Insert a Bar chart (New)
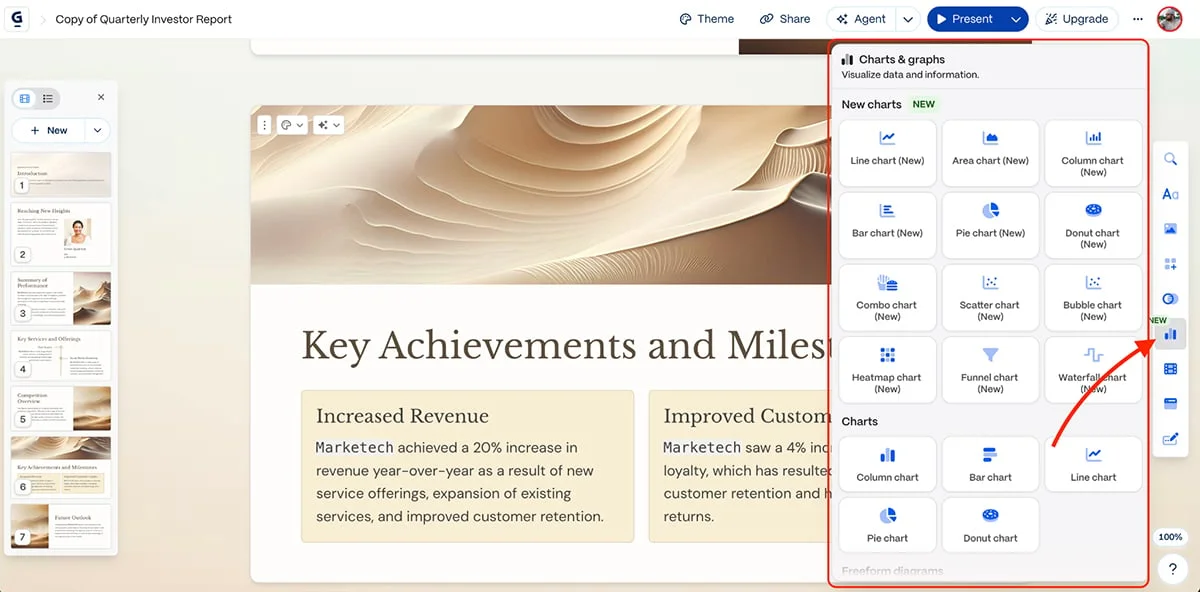This screenshot has width=1200, height=592. [x=888, y=225]
